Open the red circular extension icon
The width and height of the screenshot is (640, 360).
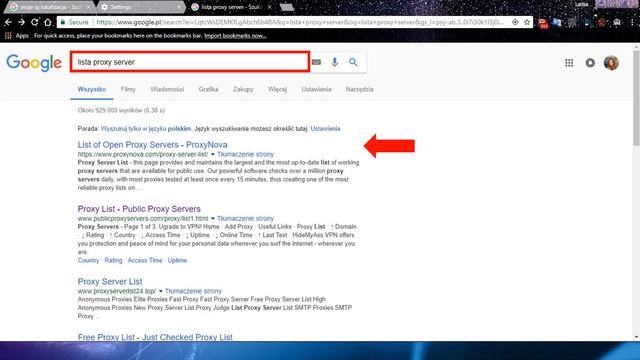(x=602, y=22)
